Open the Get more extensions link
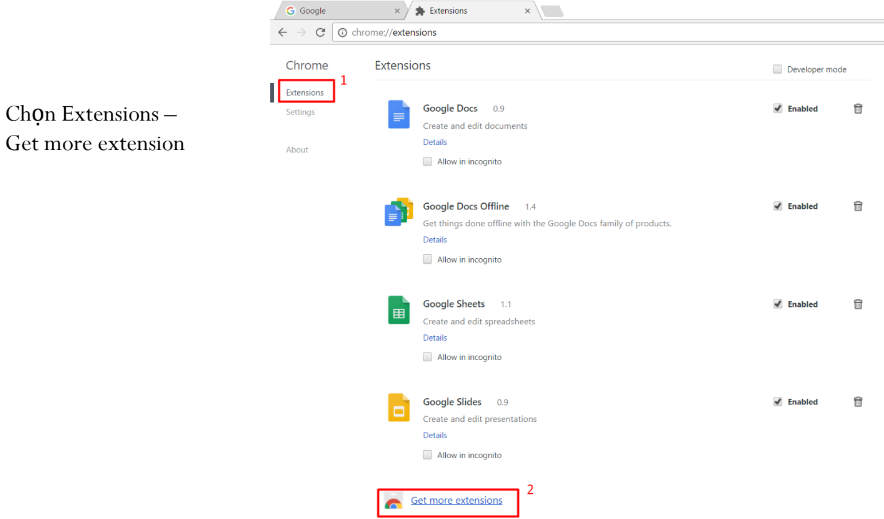 456,500
